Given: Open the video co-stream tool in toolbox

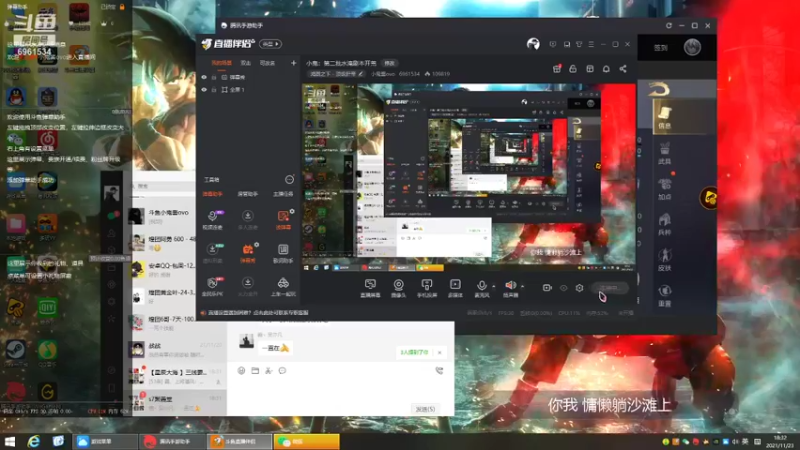Looking at the screenshot, I should pyautogui.click(x=213, y=219).
